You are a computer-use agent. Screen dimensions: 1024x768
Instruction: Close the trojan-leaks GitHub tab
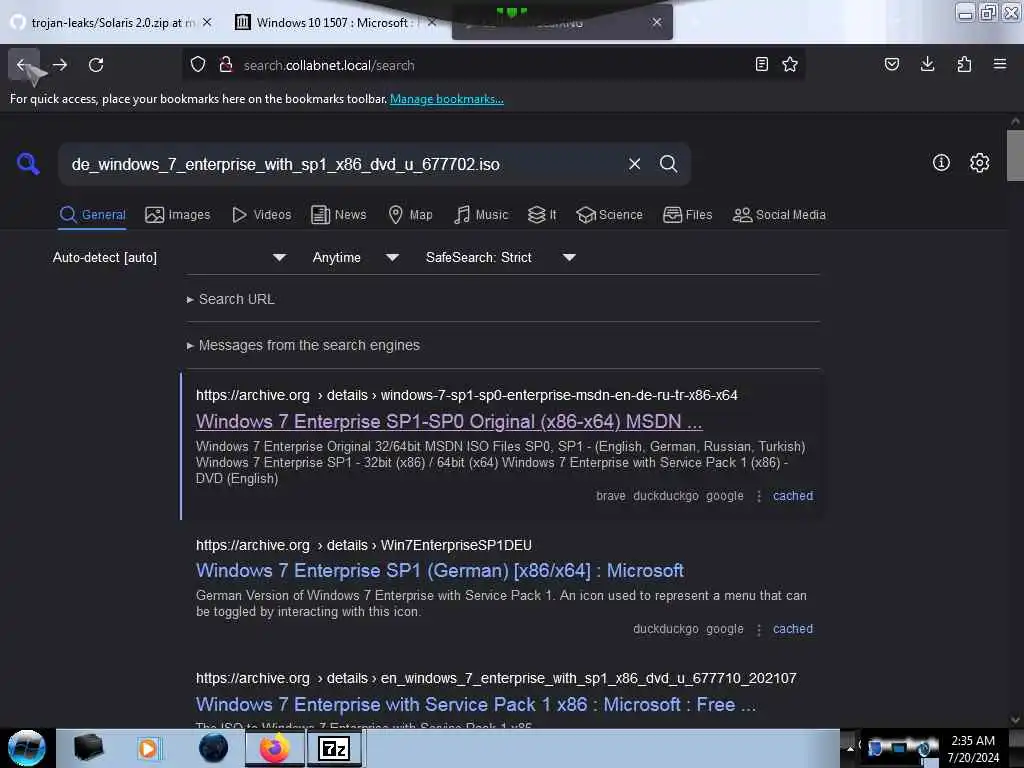(207, 22)
